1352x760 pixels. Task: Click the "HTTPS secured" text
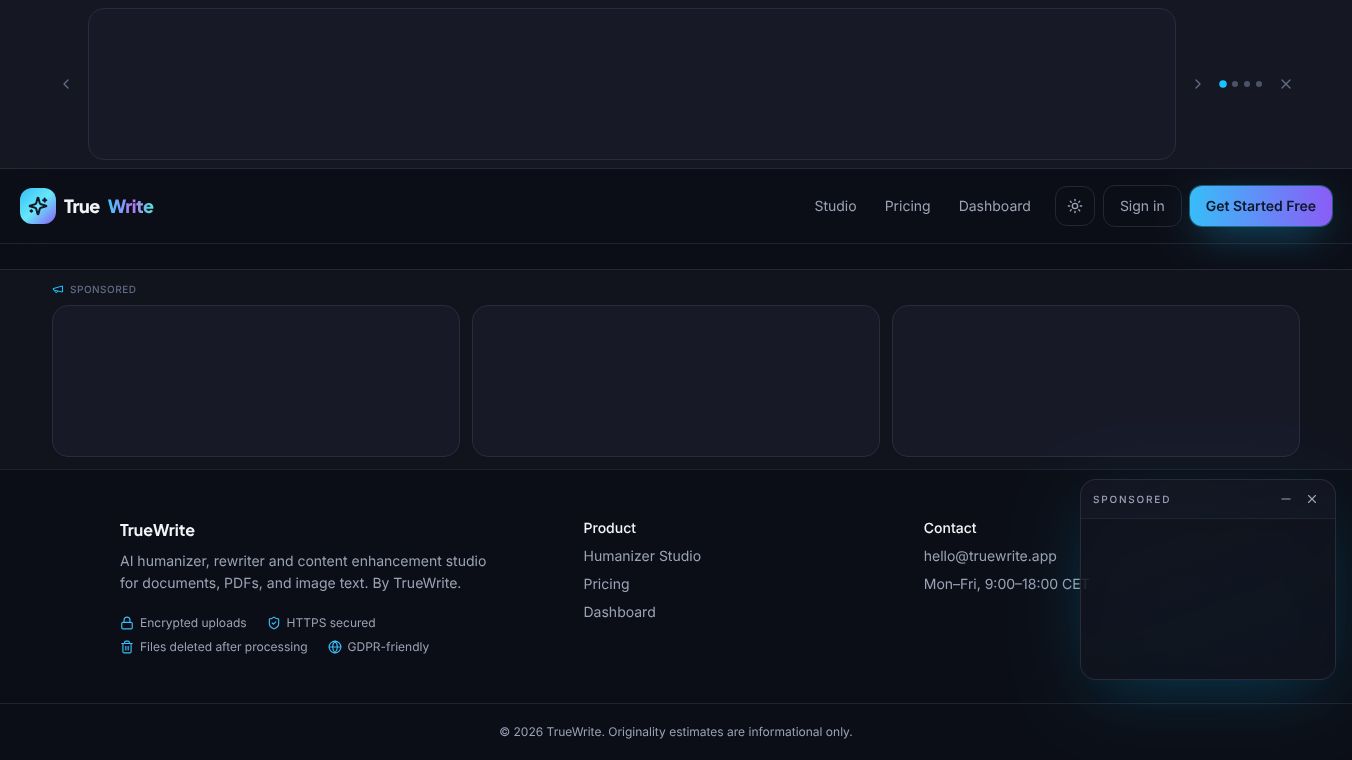[x=331, y=623]
